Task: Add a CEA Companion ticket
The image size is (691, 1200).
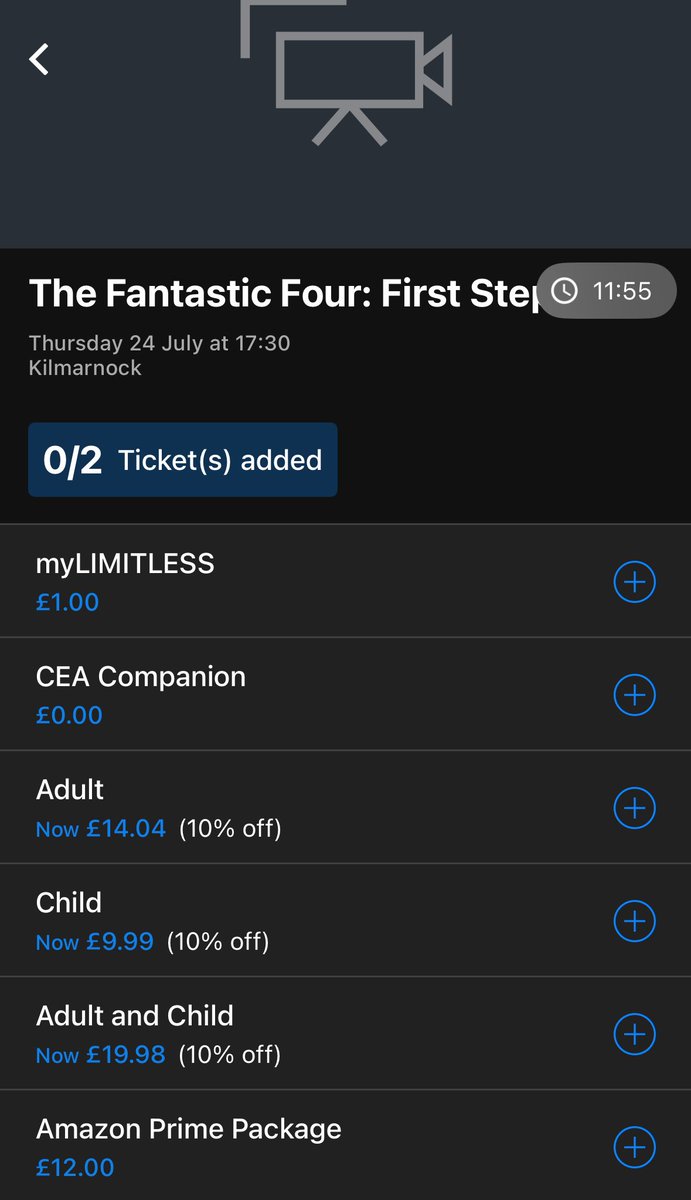Action: (x=634, y=695)
